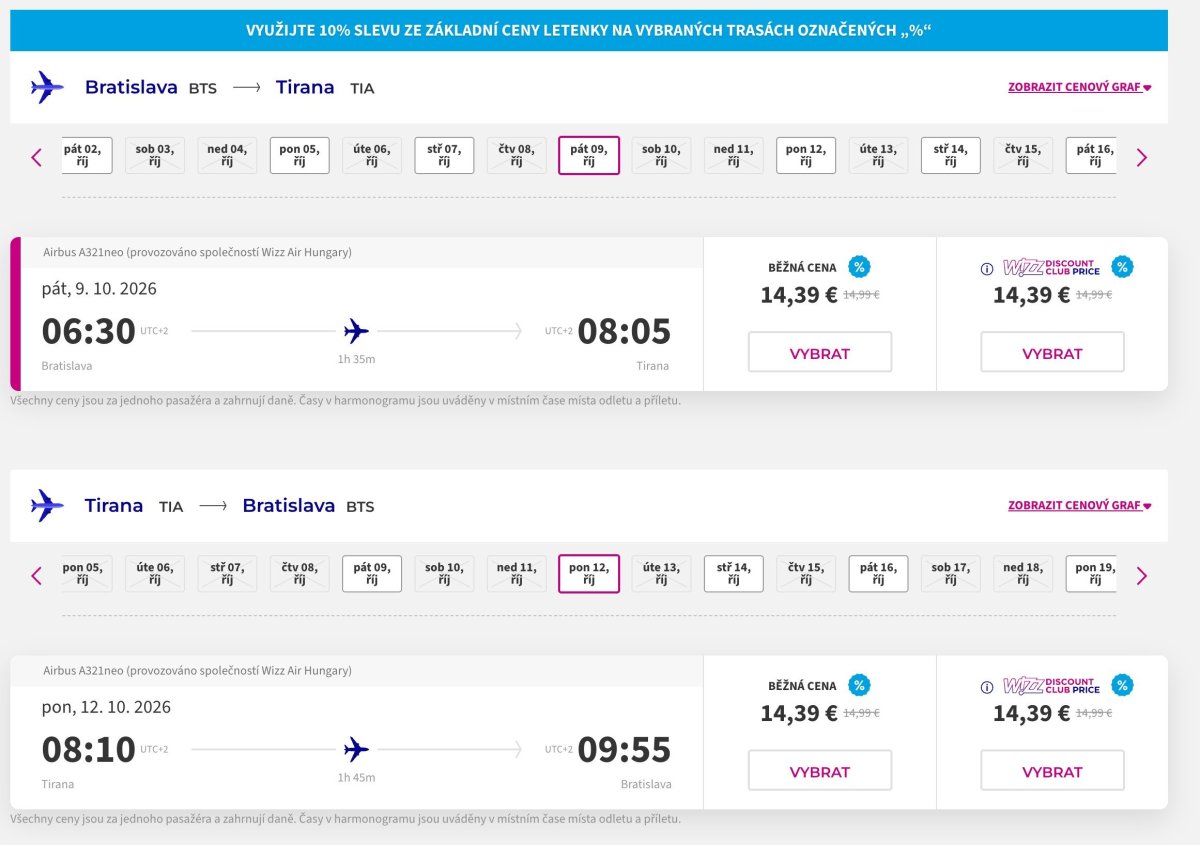The image size is (1200, 845).
Task: Click the airplane icon beside Bratislava BTS route header
Action: click(x=47, y=87)
